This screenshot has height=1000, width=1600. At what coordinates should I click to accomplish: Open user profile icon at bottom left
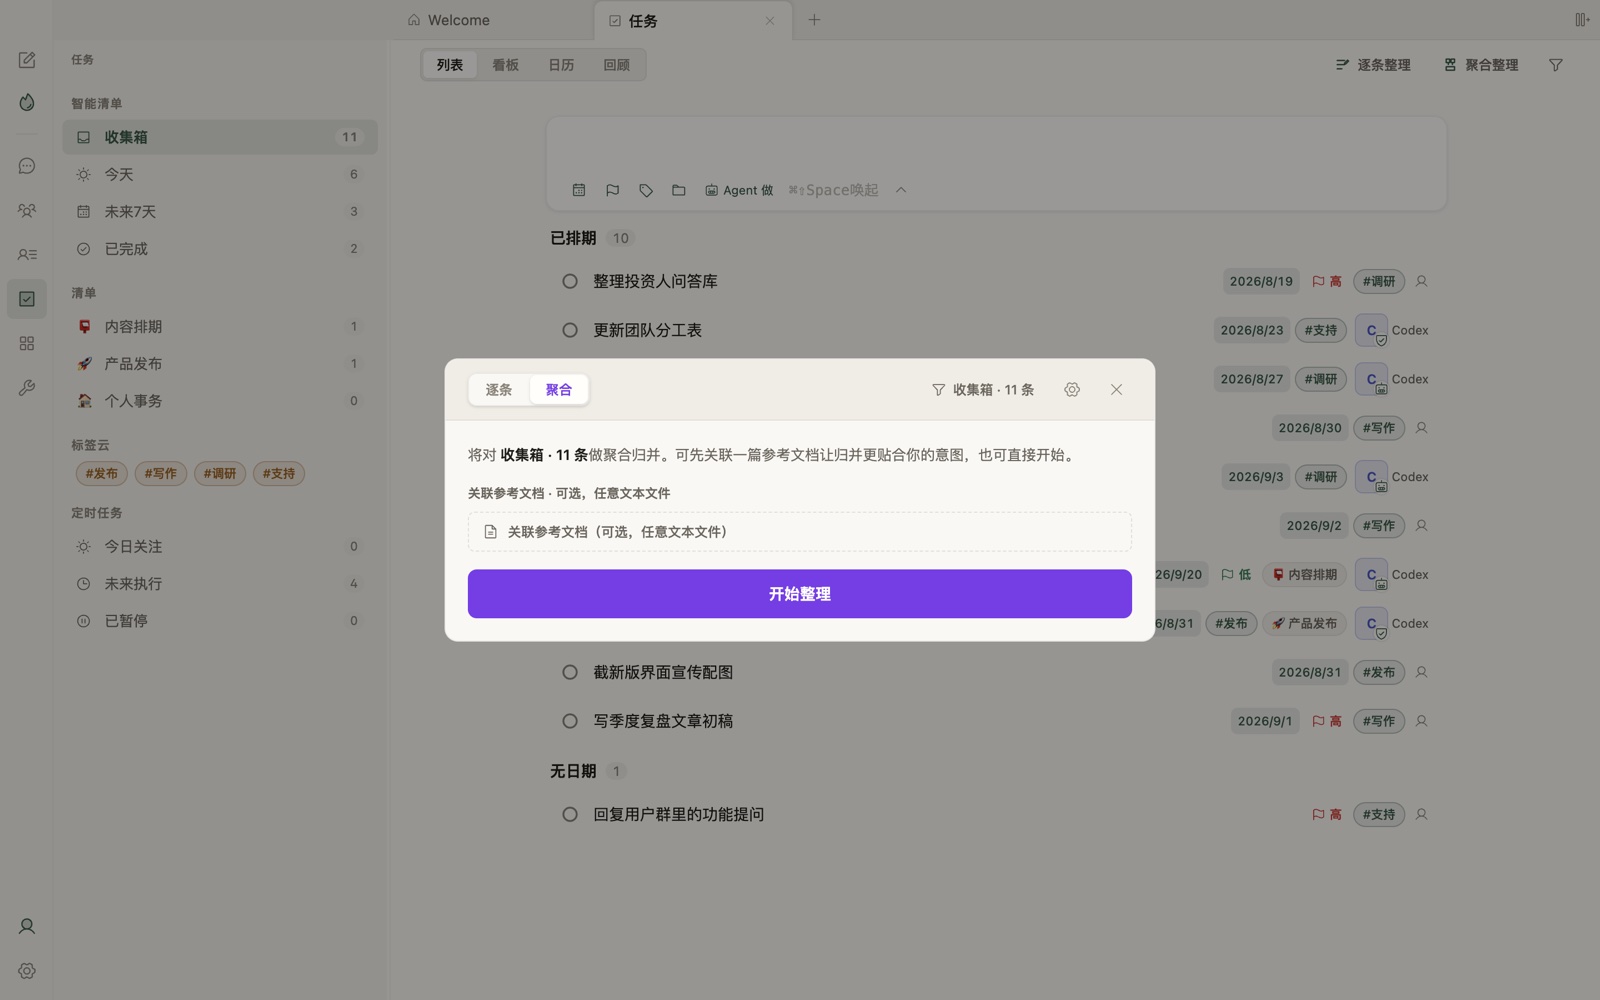[x=27, y=926]
